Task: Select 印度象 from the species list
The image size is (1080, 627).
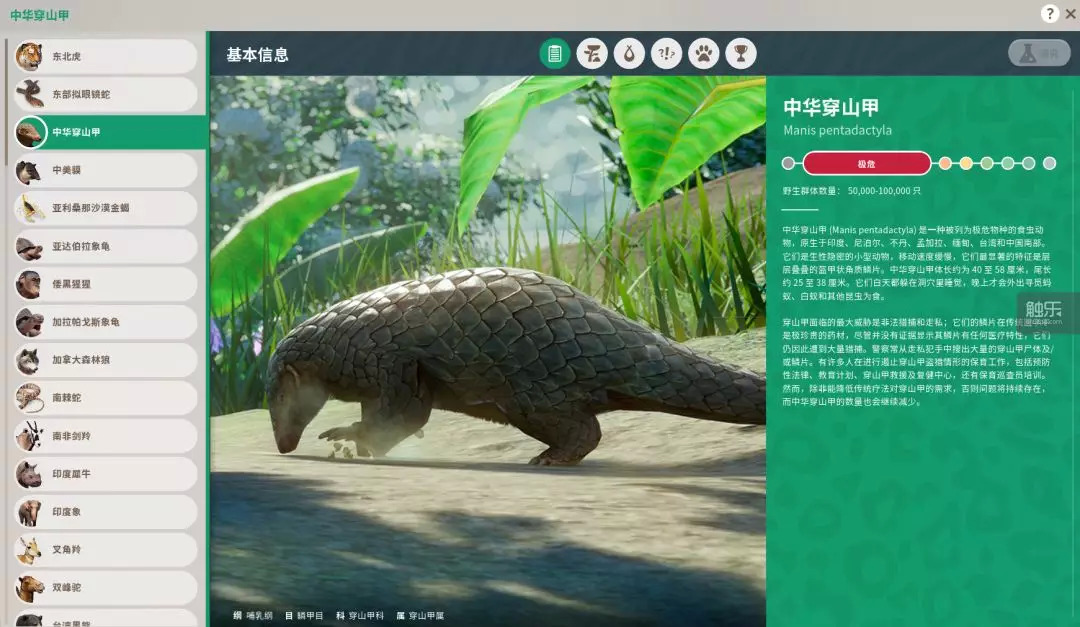Action: pyautogui.click(x=105, y=512)
